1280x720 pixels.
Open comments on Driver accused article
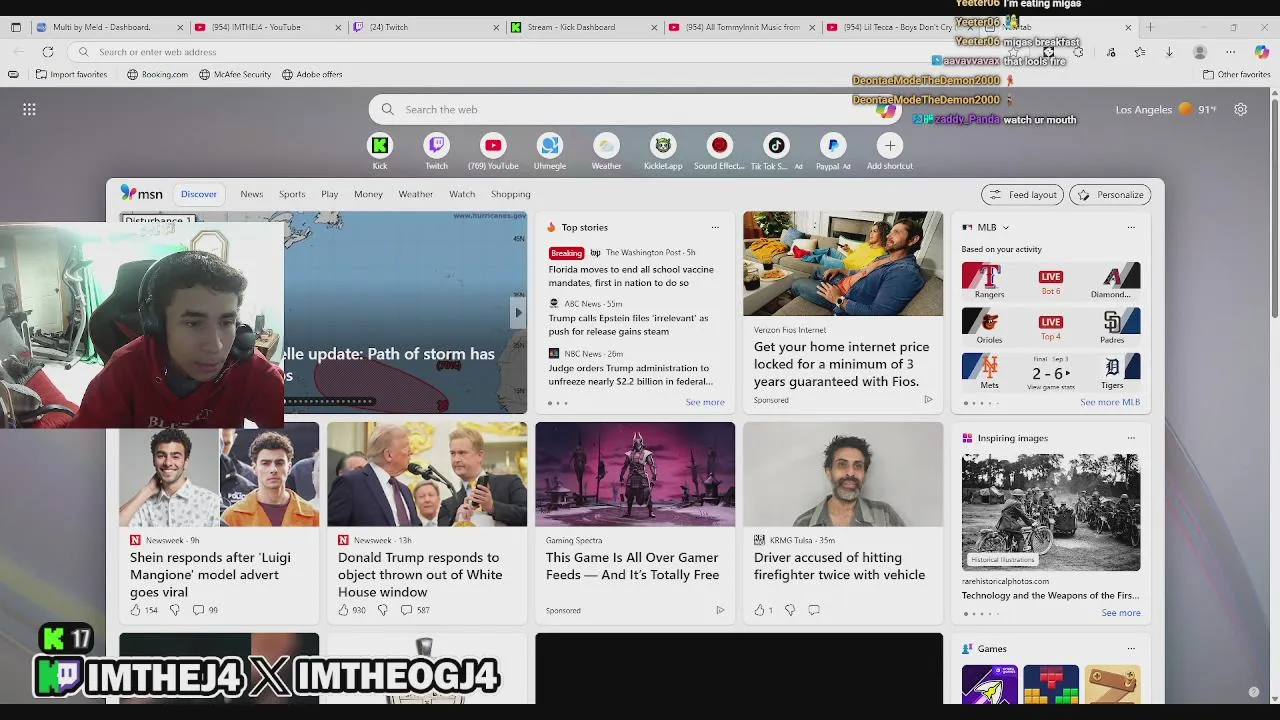coord(814,610)
